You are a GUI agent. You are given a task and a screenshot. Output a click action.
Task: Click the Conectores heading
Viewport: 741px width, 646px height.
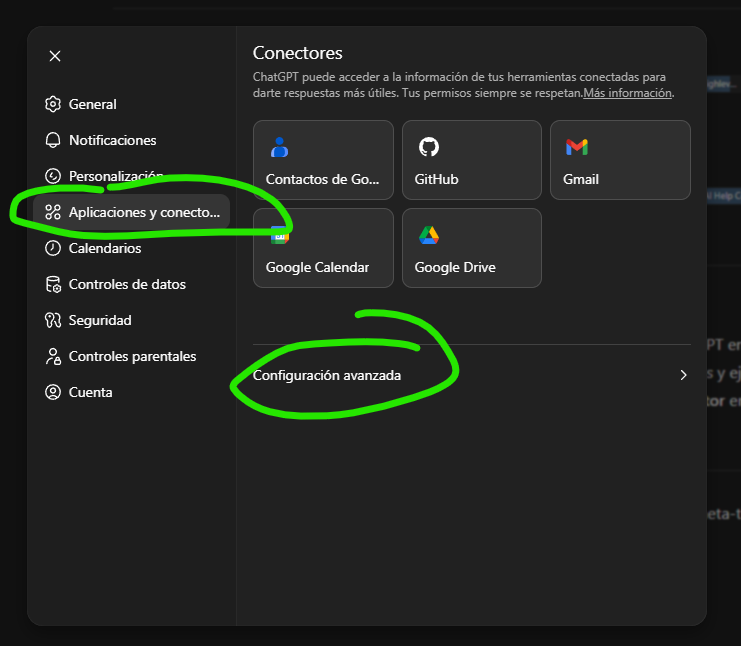tap(298, 53)
